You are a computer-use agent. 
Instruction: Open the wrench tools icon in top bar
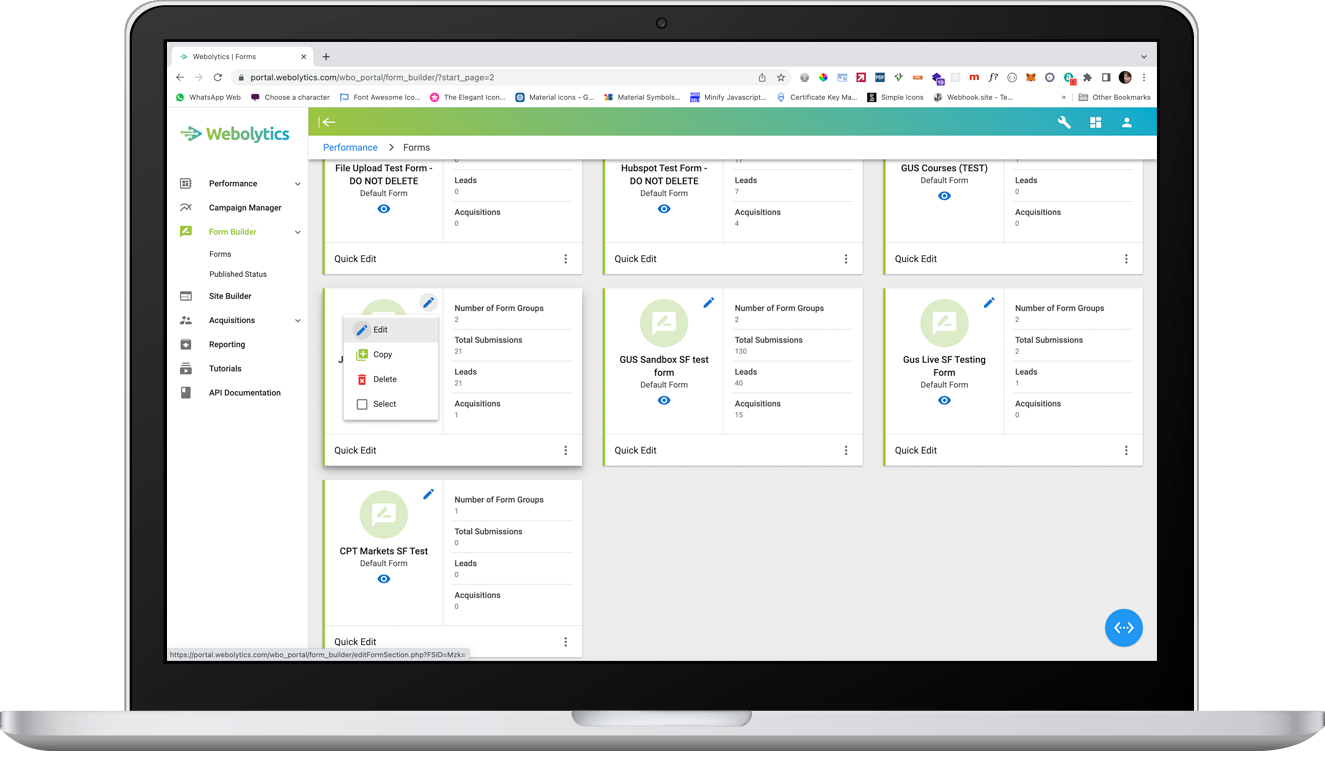[x=1066, y=122]
